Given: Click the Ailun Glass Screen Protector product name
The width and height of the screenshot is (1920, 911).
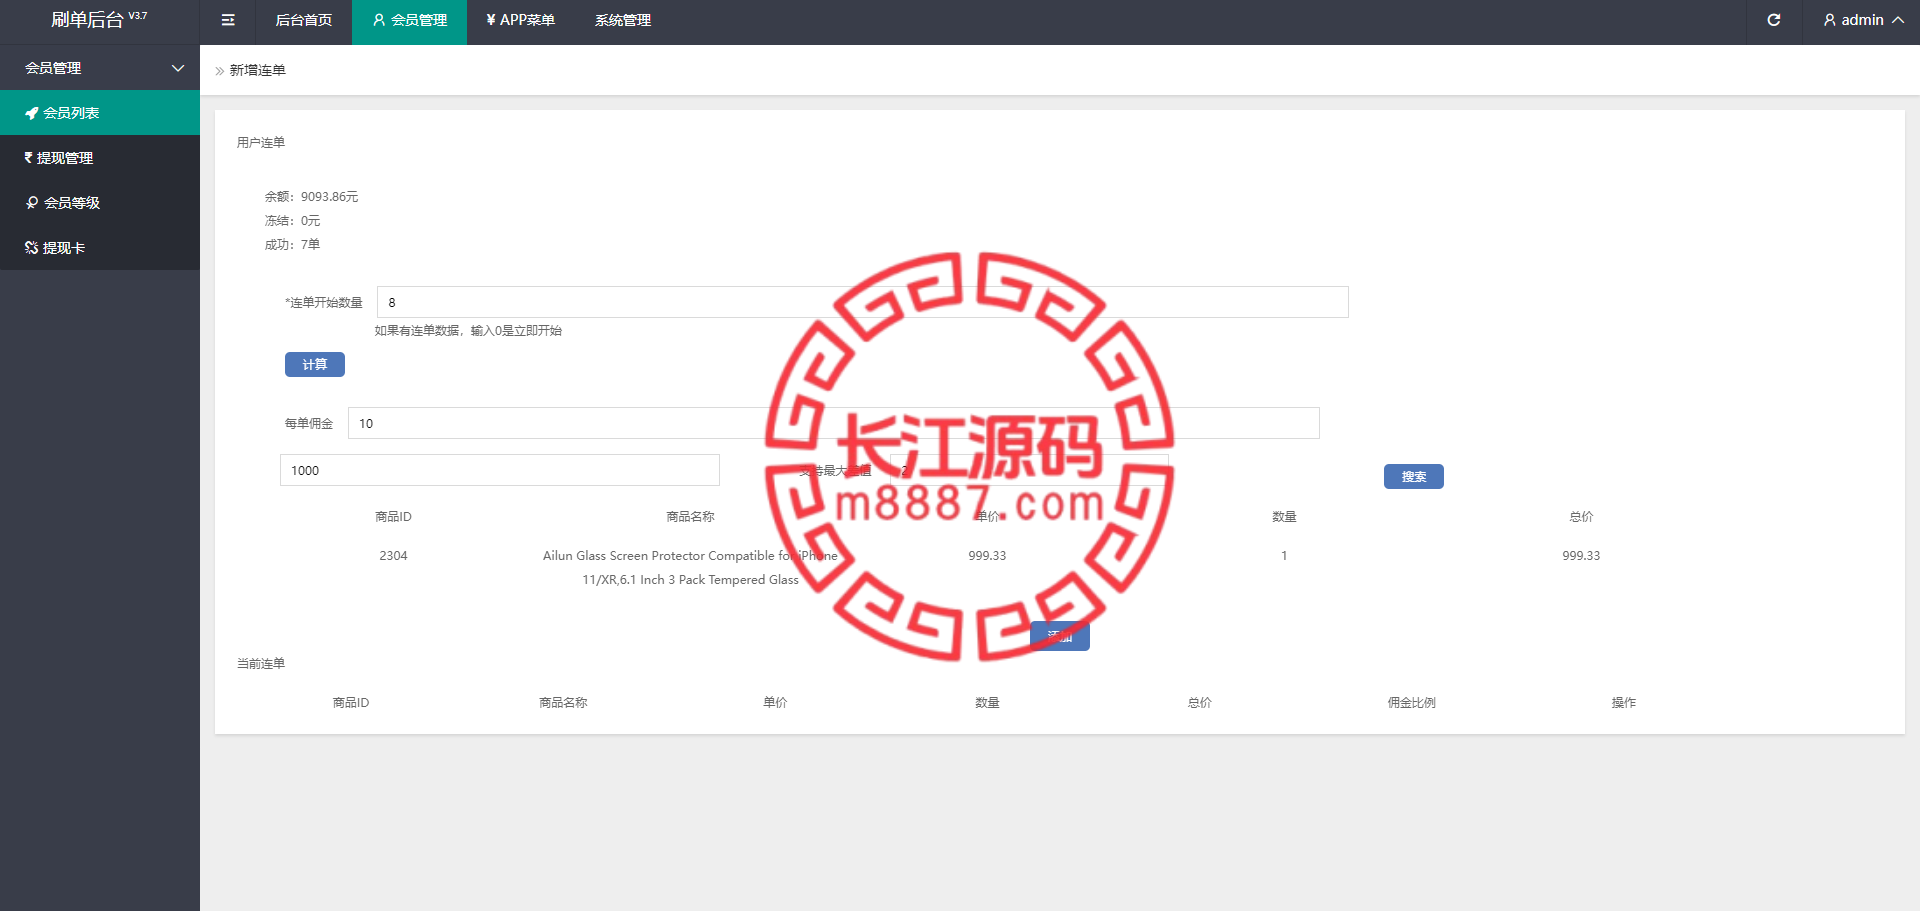Looking at the screenshot, I should 691,568.
